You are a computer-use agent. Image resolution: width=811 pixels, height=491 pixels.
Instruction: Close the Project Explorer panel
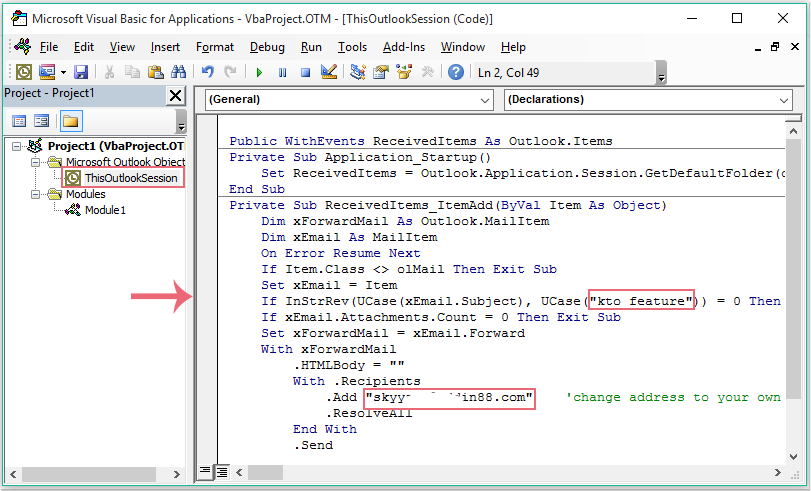(x=175, y=95)
